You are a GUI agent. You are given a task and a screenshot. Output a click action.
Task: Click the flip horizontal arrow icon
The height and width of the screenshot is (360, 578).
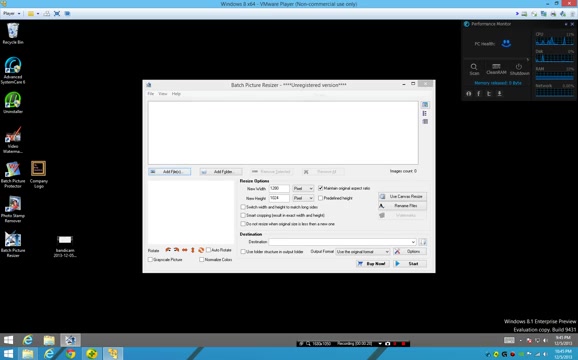point(185,250)
